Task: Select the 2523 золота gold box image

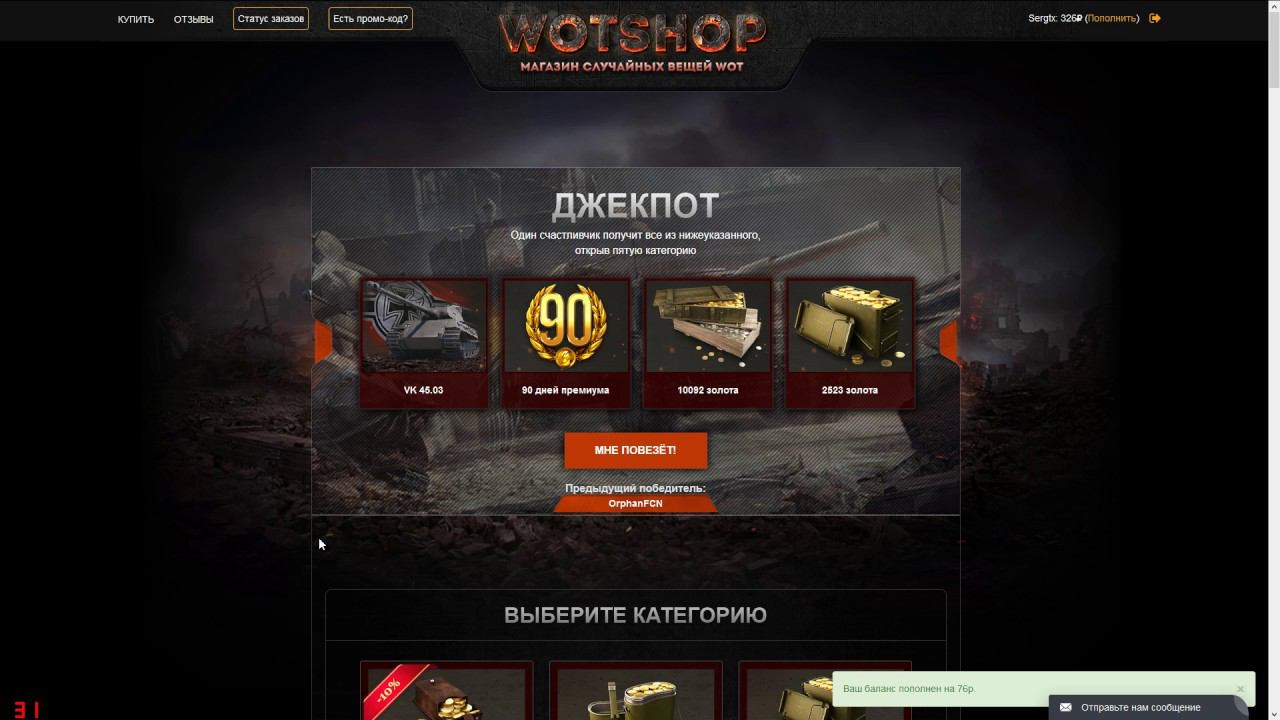Action: (850, 326)
